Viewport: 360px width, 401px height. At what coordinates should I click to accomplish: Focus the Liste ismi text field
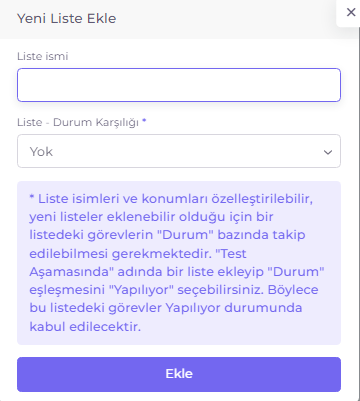pyautogui.click(x=179, y=85)
